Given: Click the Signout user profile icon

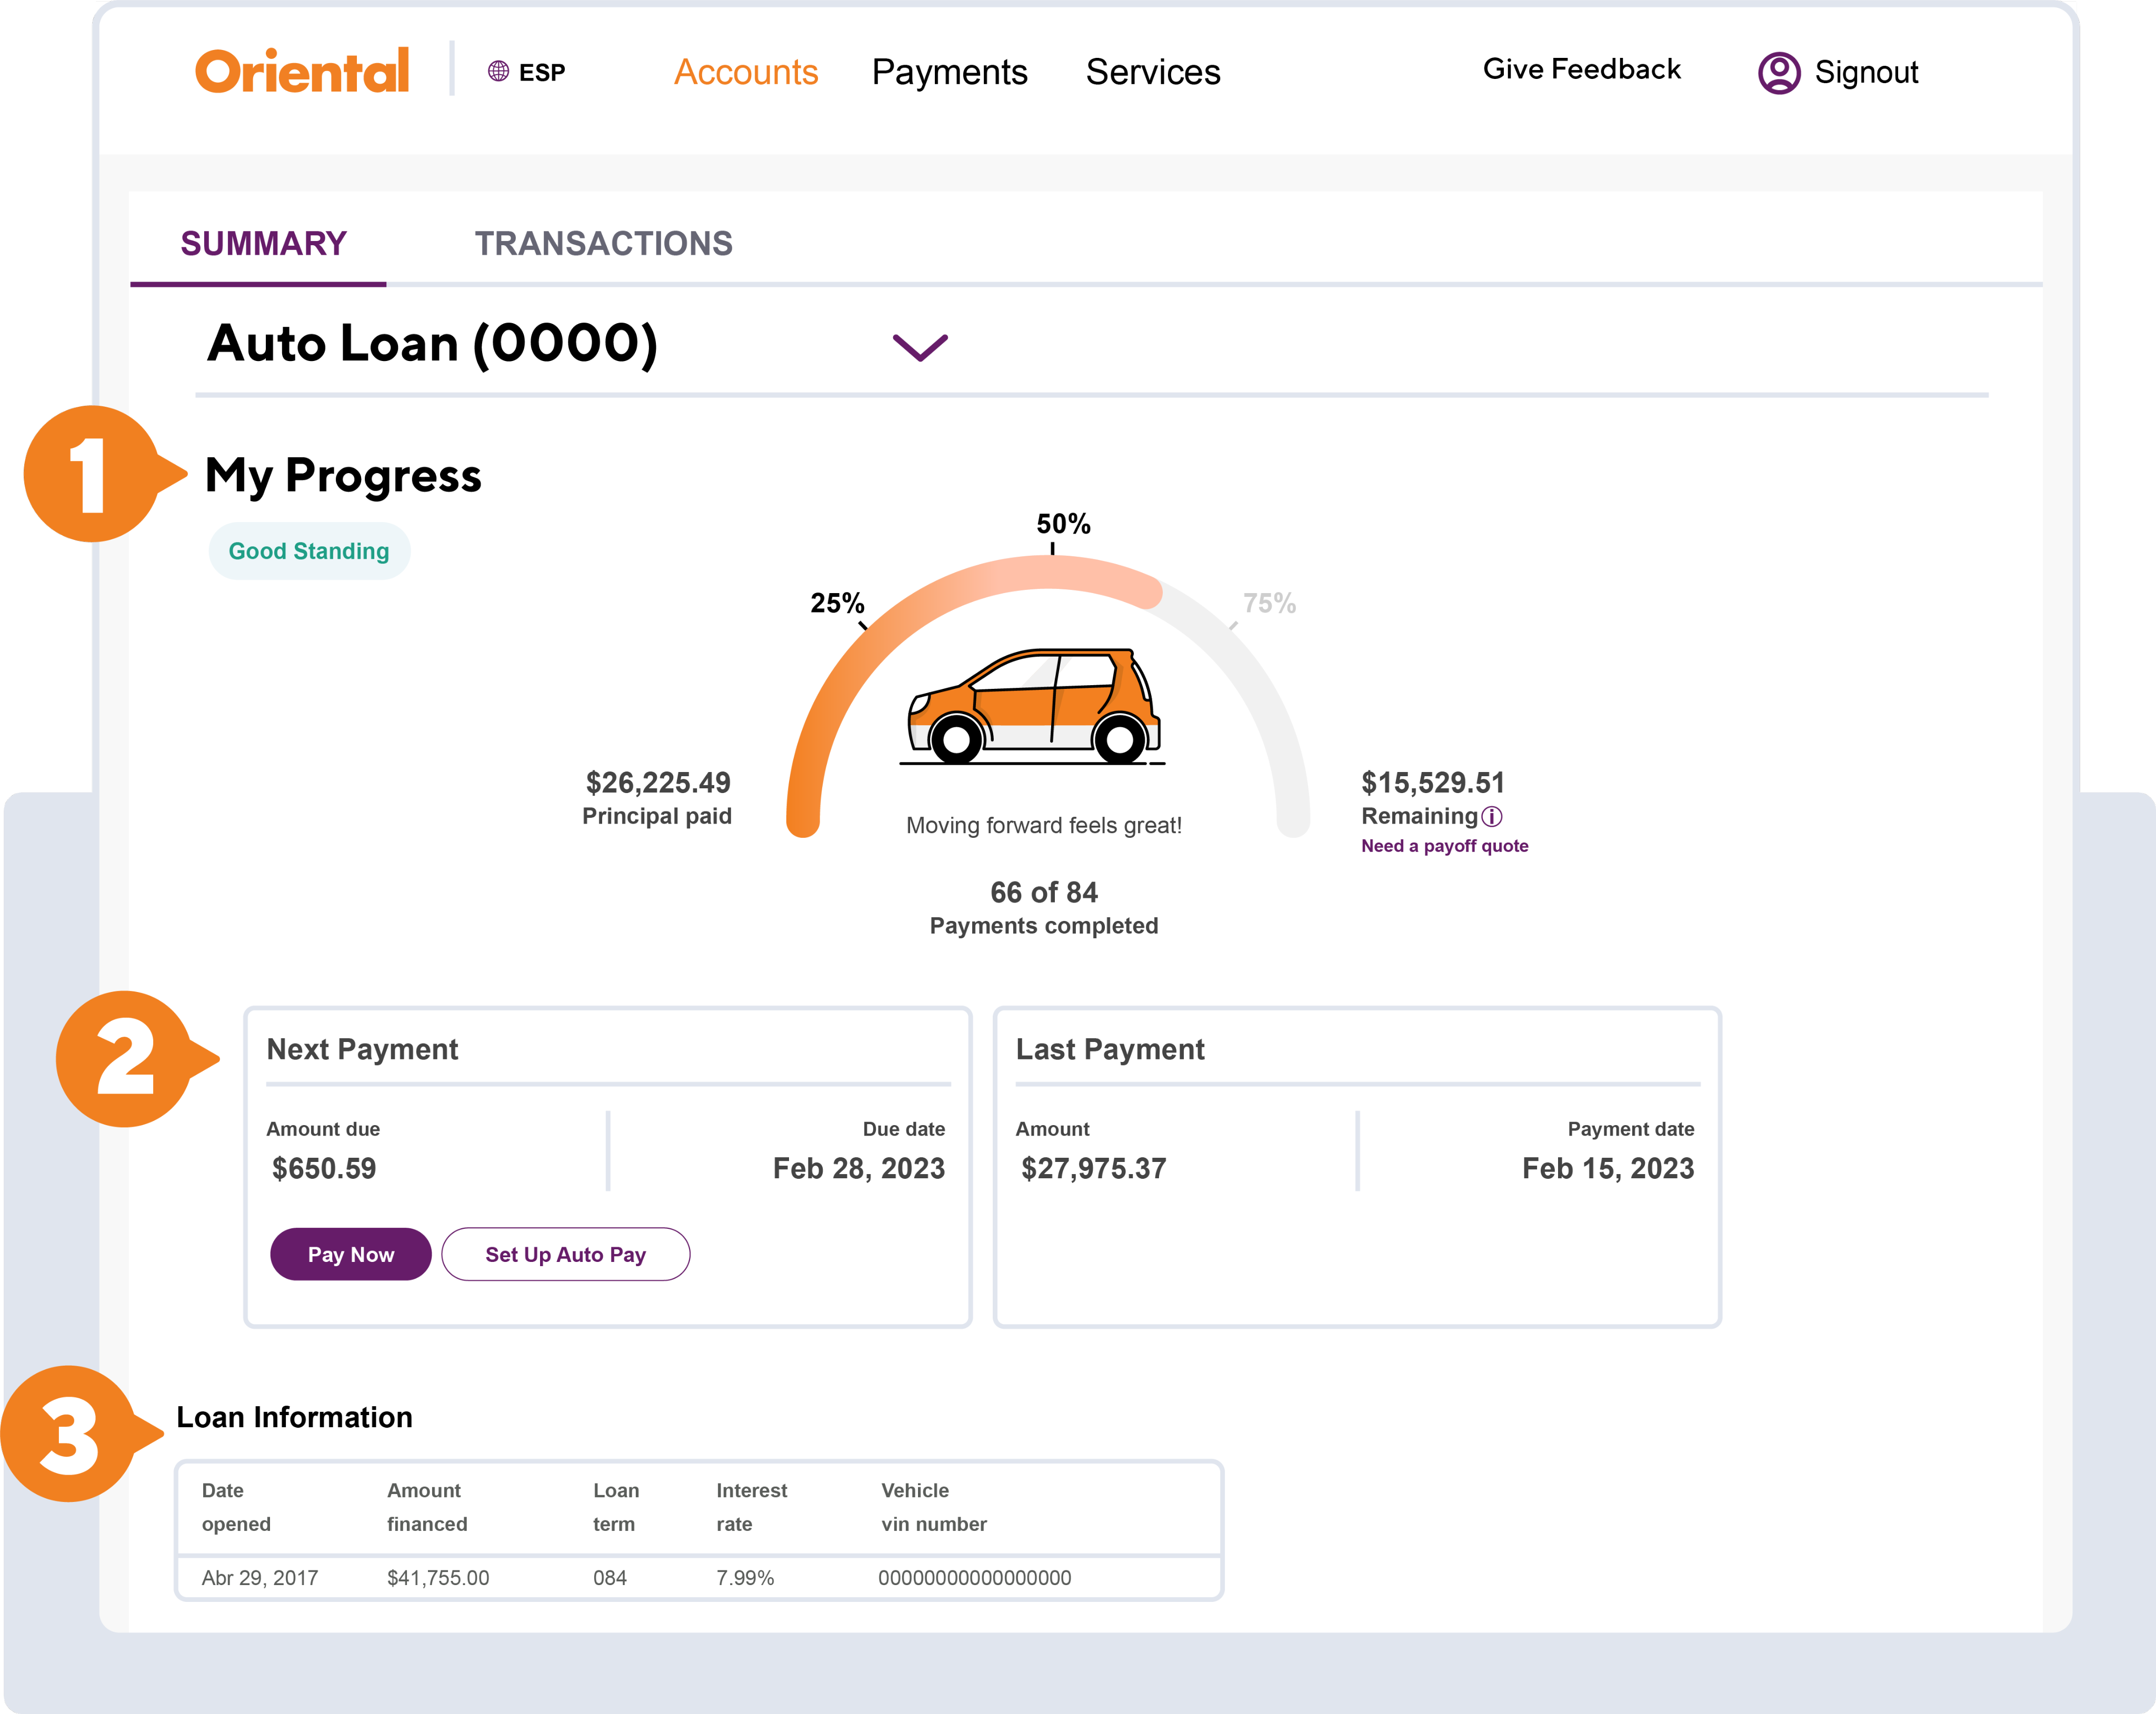Looking at the screenshot, I should [x=1779, y=72].
